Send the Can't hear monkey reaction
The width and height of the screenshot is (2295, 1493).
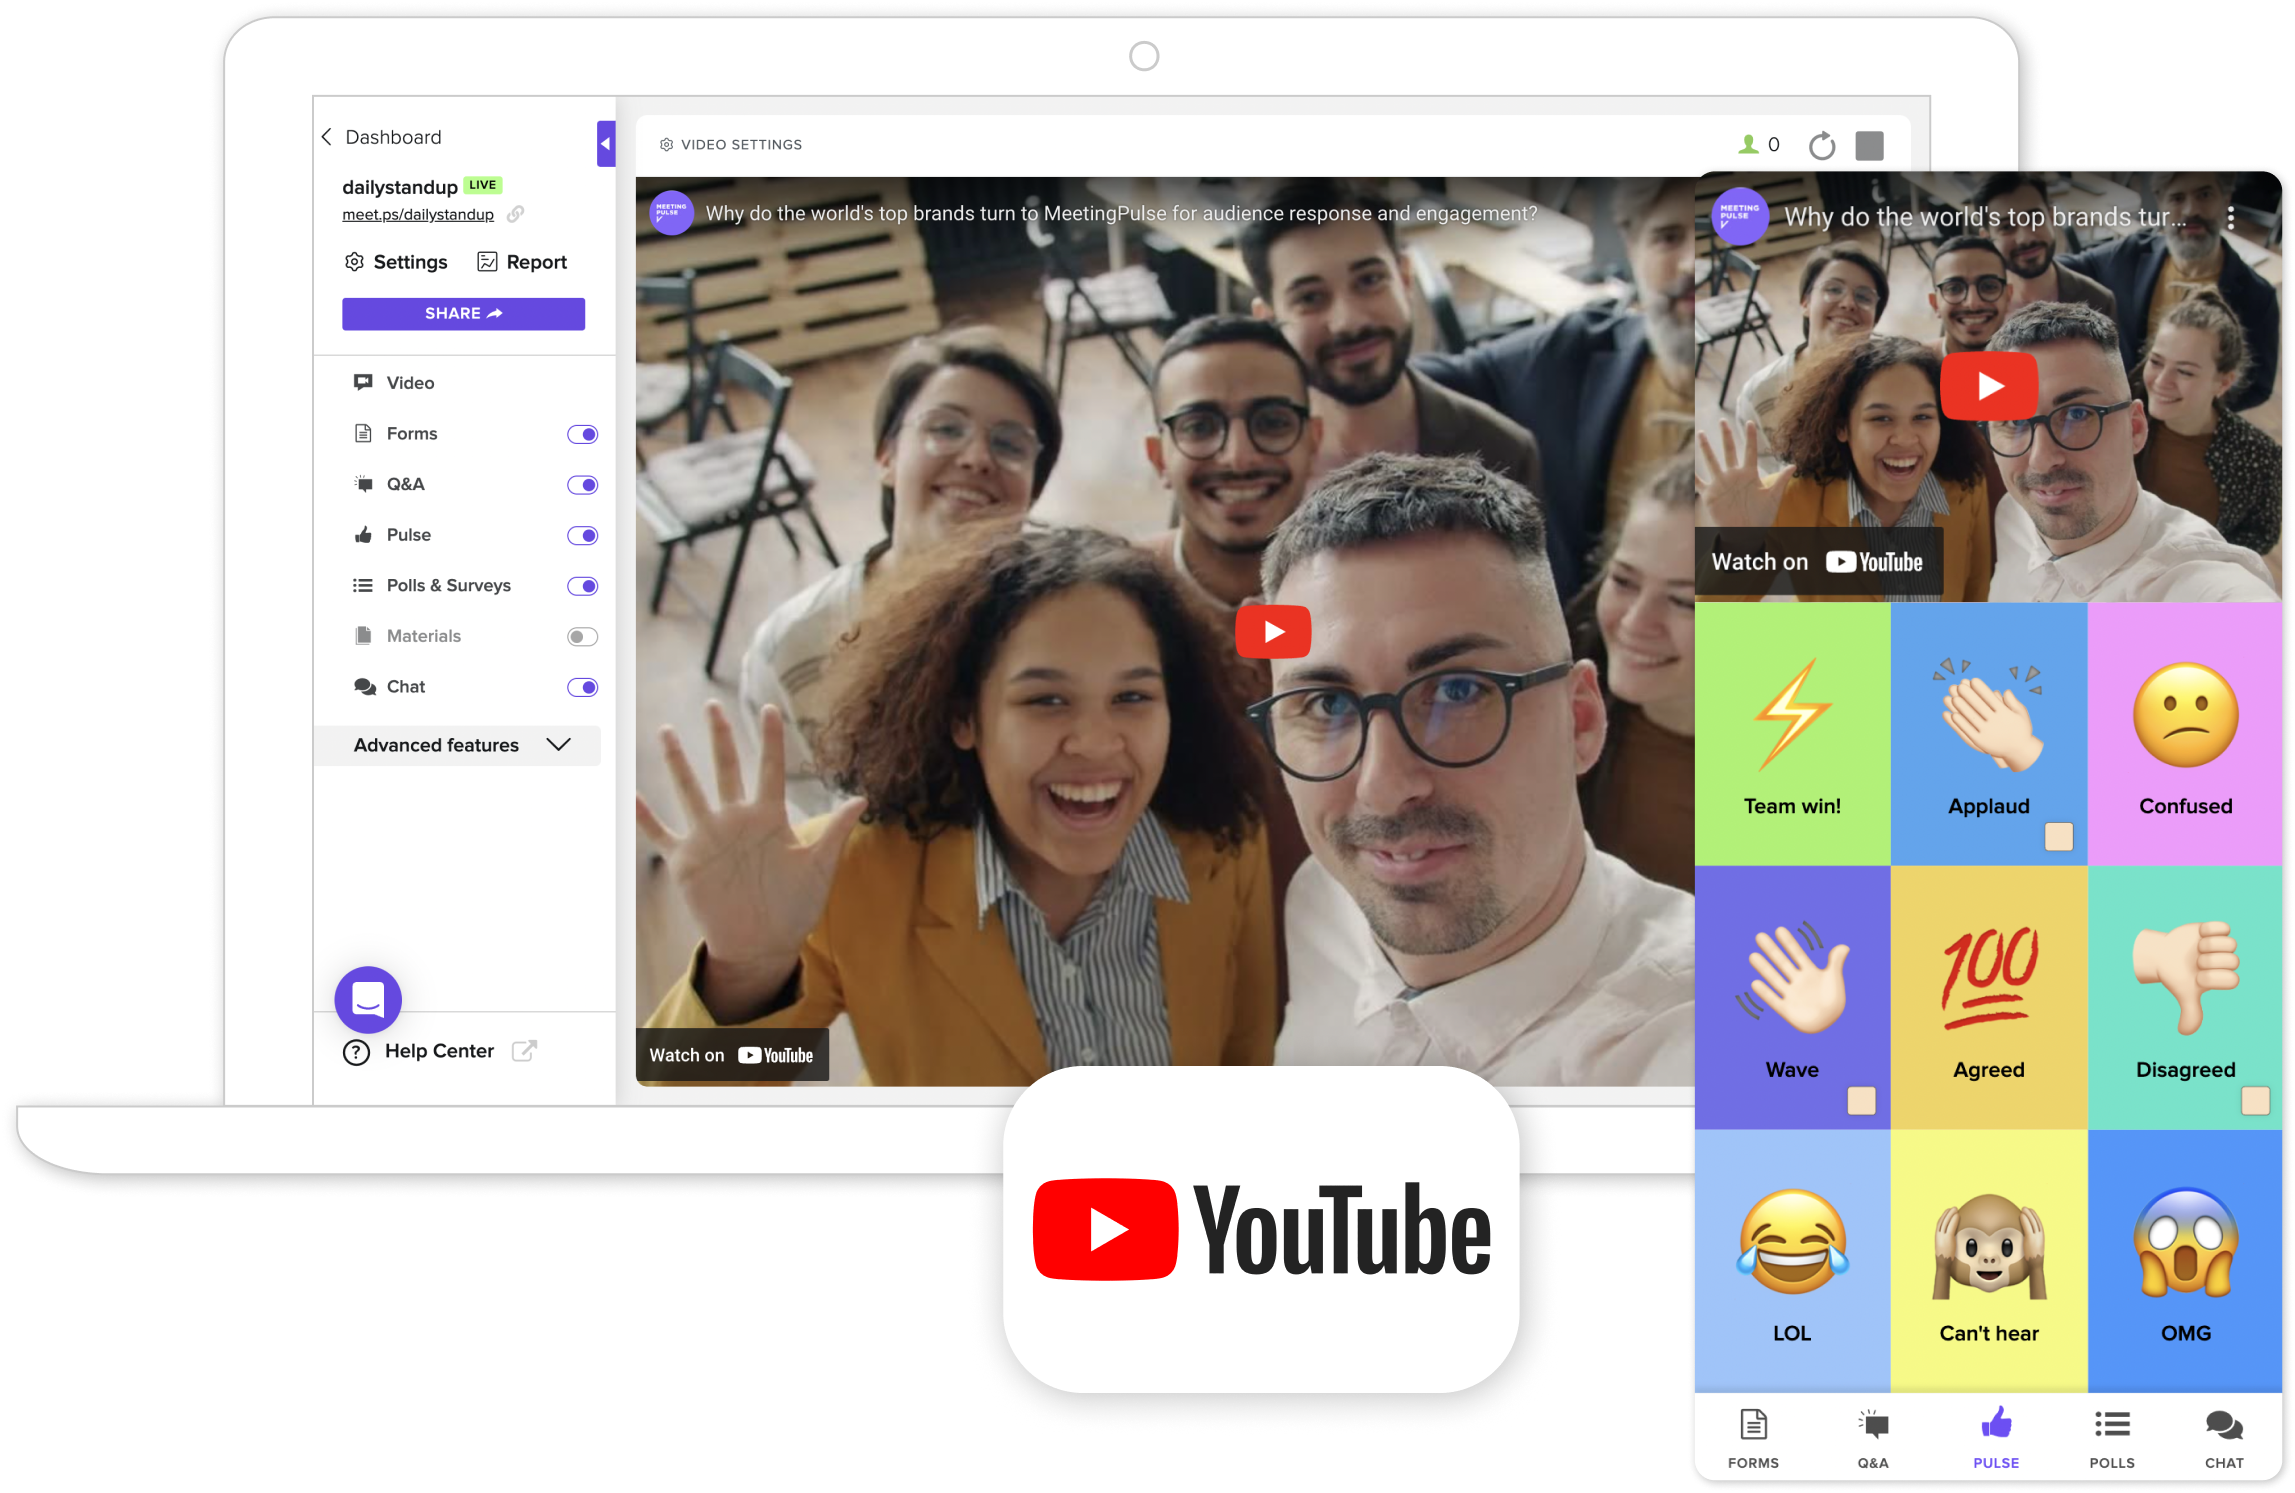coord(1989,1262)
